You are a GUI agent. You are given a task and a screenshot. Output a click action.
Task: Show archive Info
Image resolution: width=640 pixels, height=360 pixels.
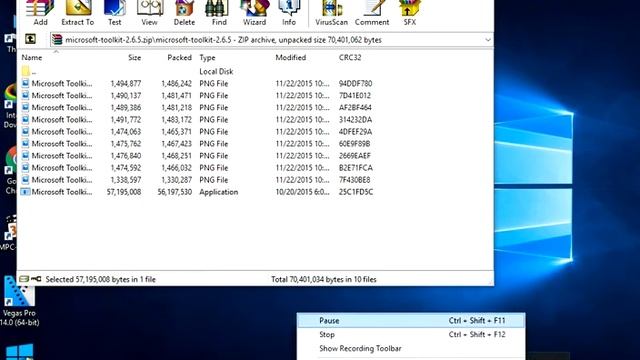[289, 13]
